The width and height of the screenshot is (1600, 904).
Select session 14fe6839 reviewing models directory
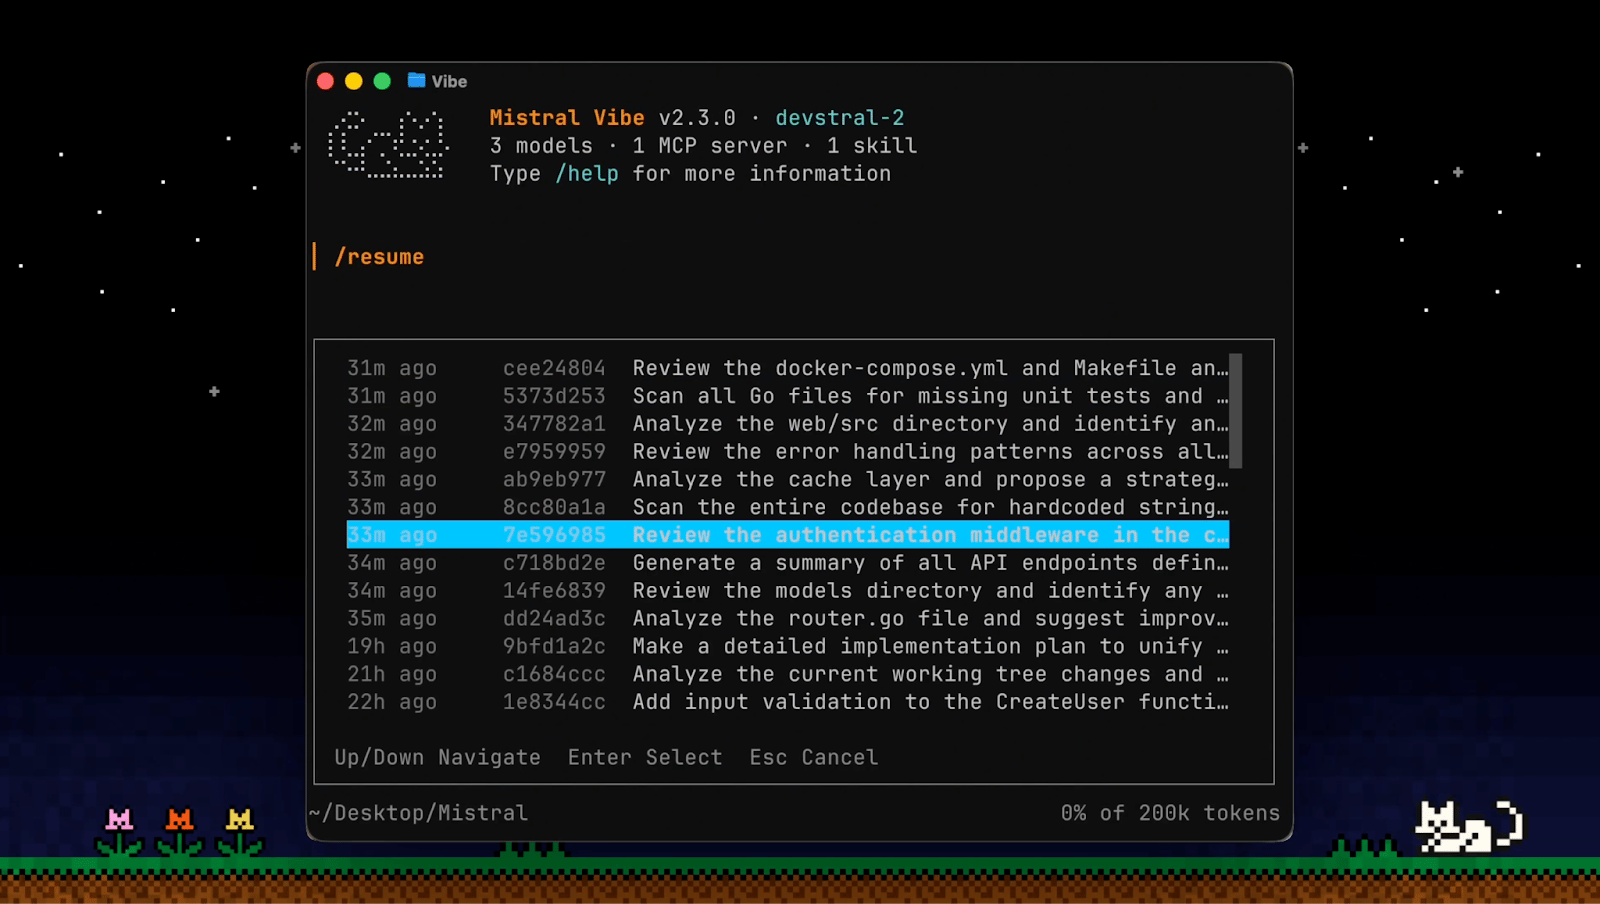point(787,591)
